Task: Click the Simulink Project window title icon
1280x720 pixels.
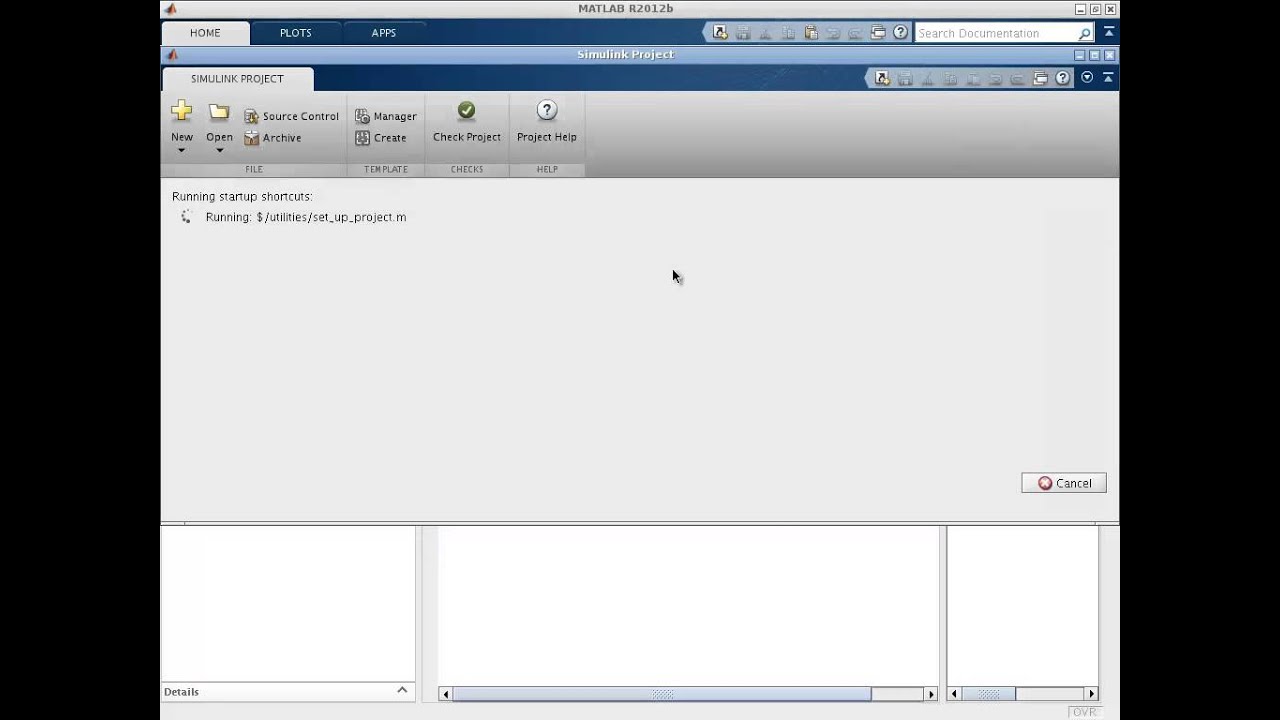Action: tap(172, 55)
